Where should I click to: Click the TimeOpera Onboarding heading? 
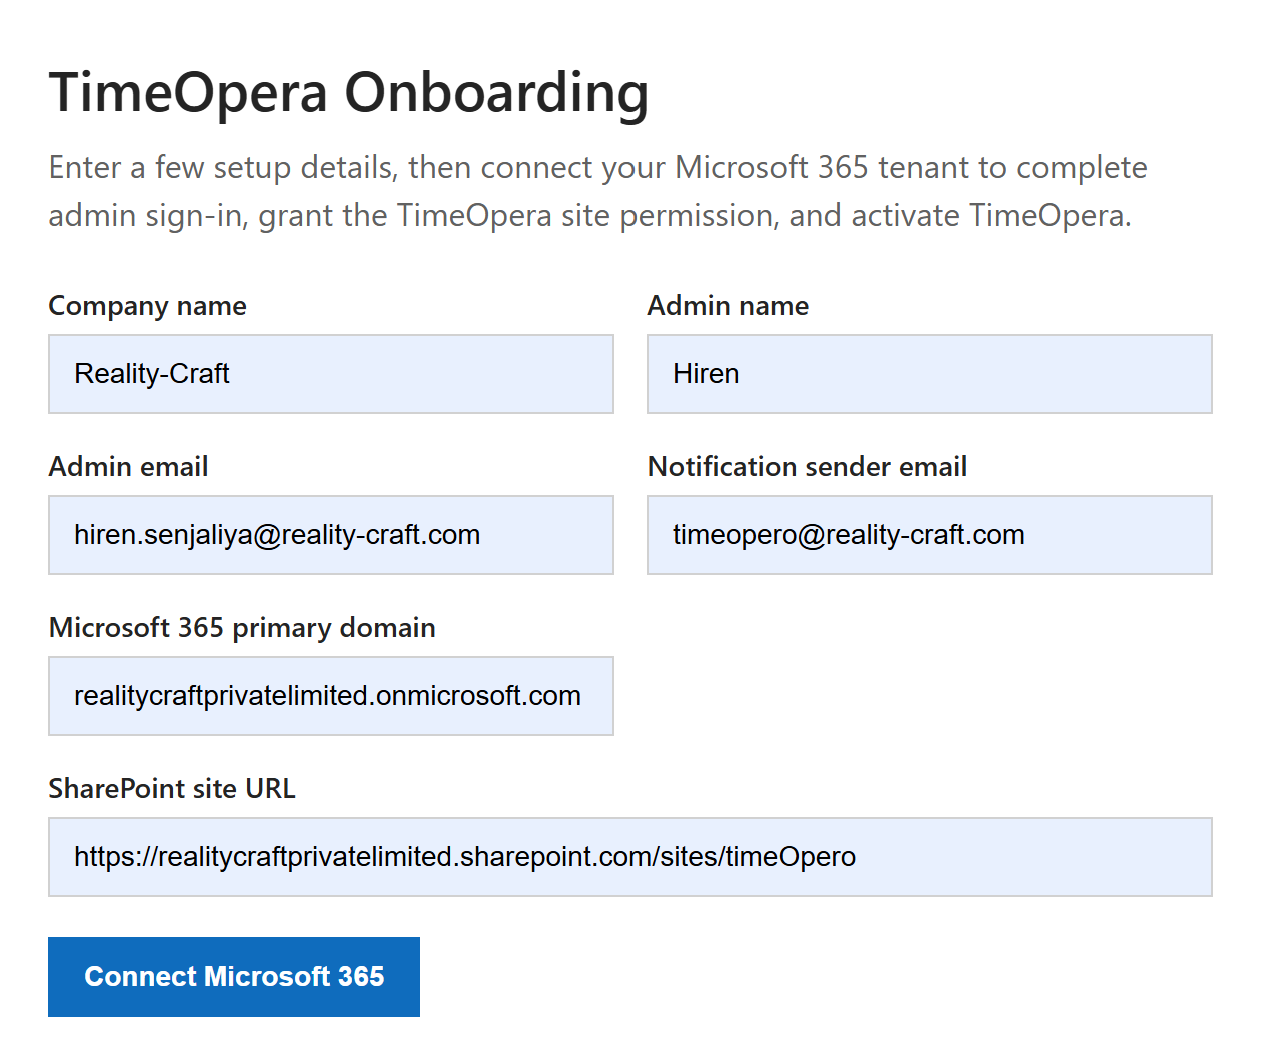(x=349, y=93)
